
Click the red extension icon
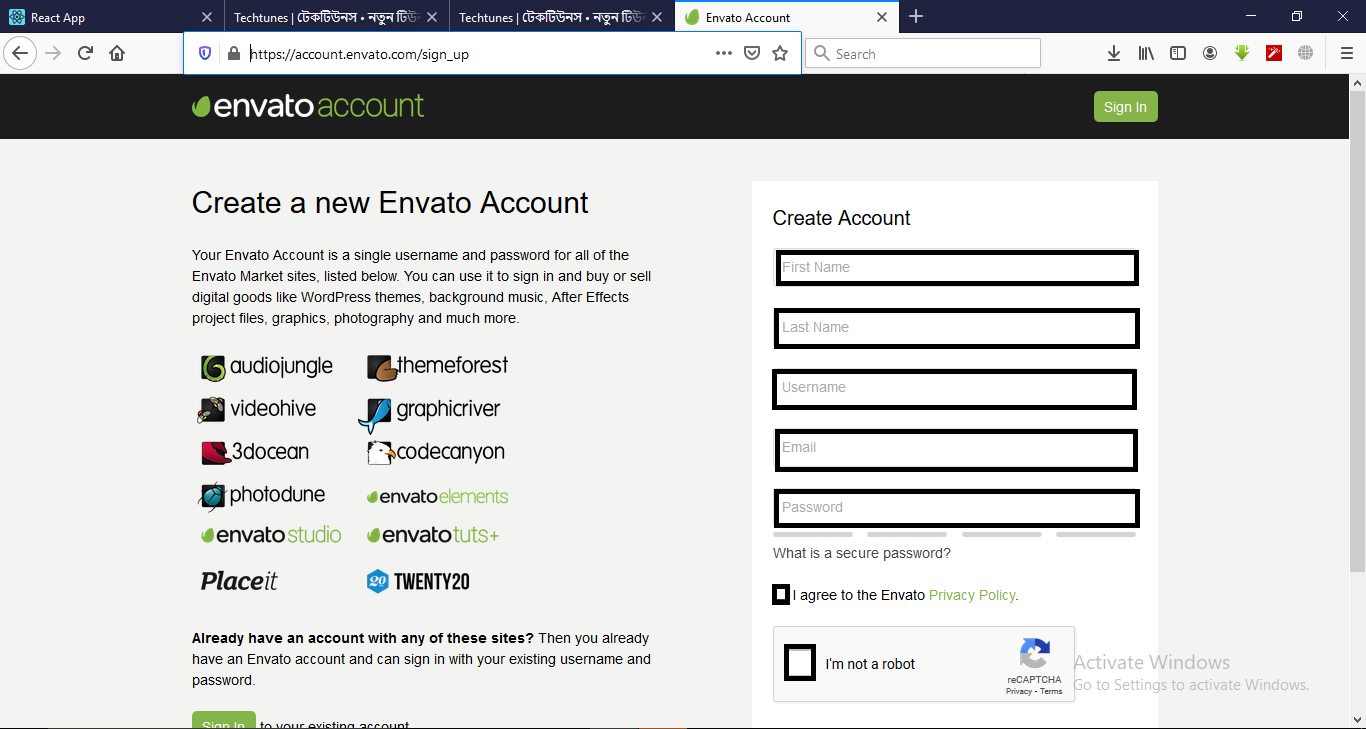tap(1274, 54)
